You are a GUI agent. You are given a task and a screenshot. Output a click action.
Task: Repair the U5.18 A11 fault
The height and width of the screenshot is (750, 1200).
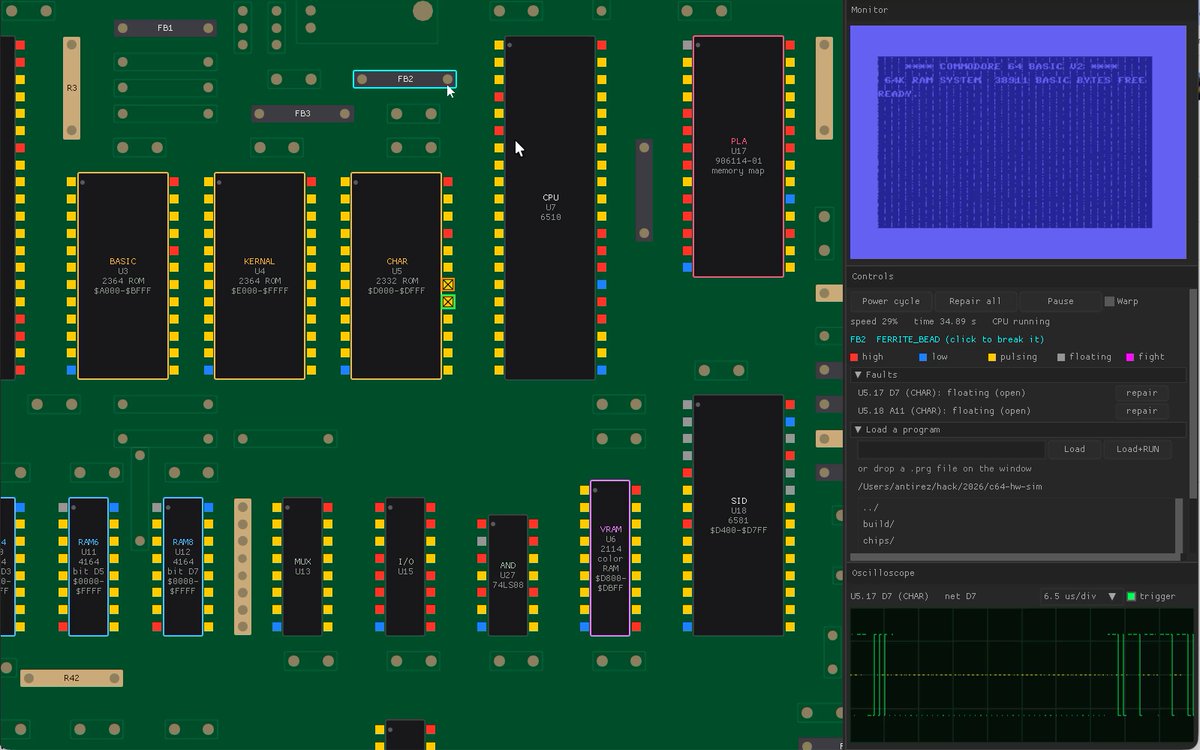point(1141,411)
